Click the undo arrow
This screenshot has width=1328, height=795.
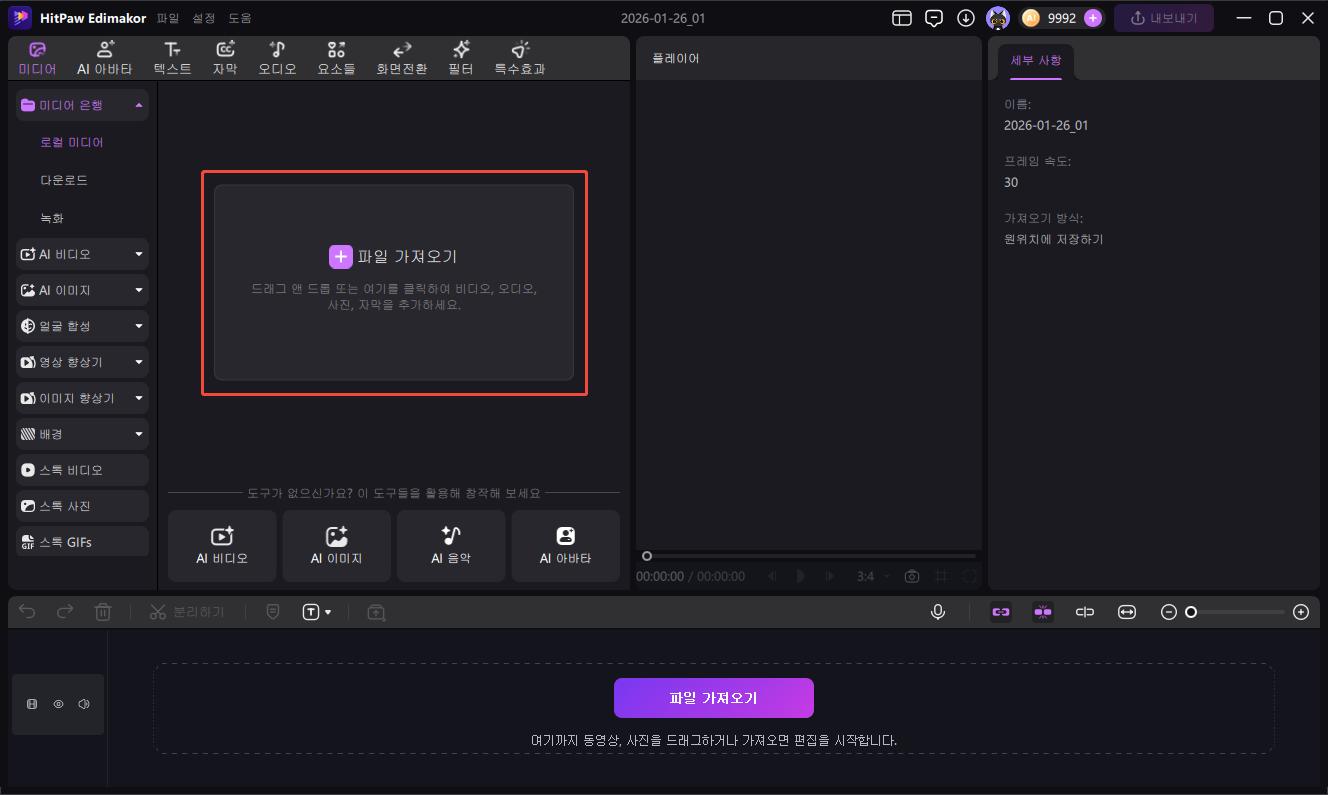tap(27, 612)
